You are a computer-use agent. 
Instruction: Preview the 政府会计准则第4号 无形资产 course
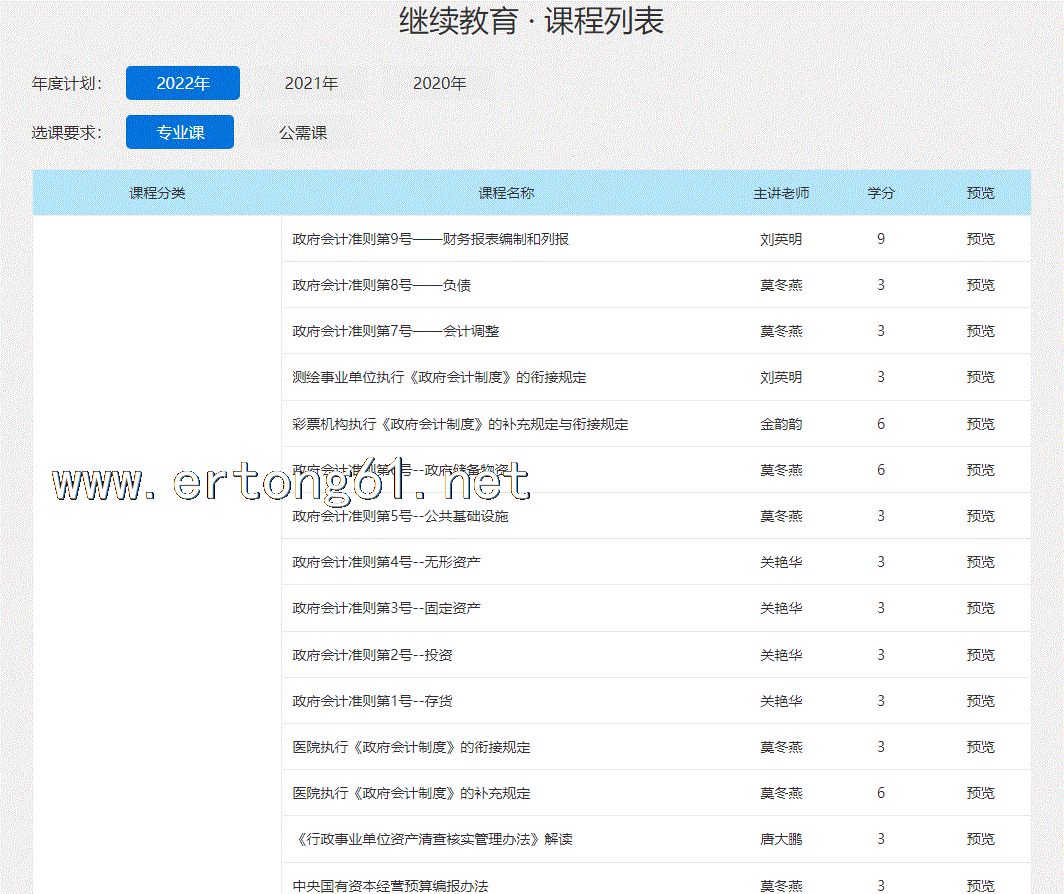click(x=980, y=562)
